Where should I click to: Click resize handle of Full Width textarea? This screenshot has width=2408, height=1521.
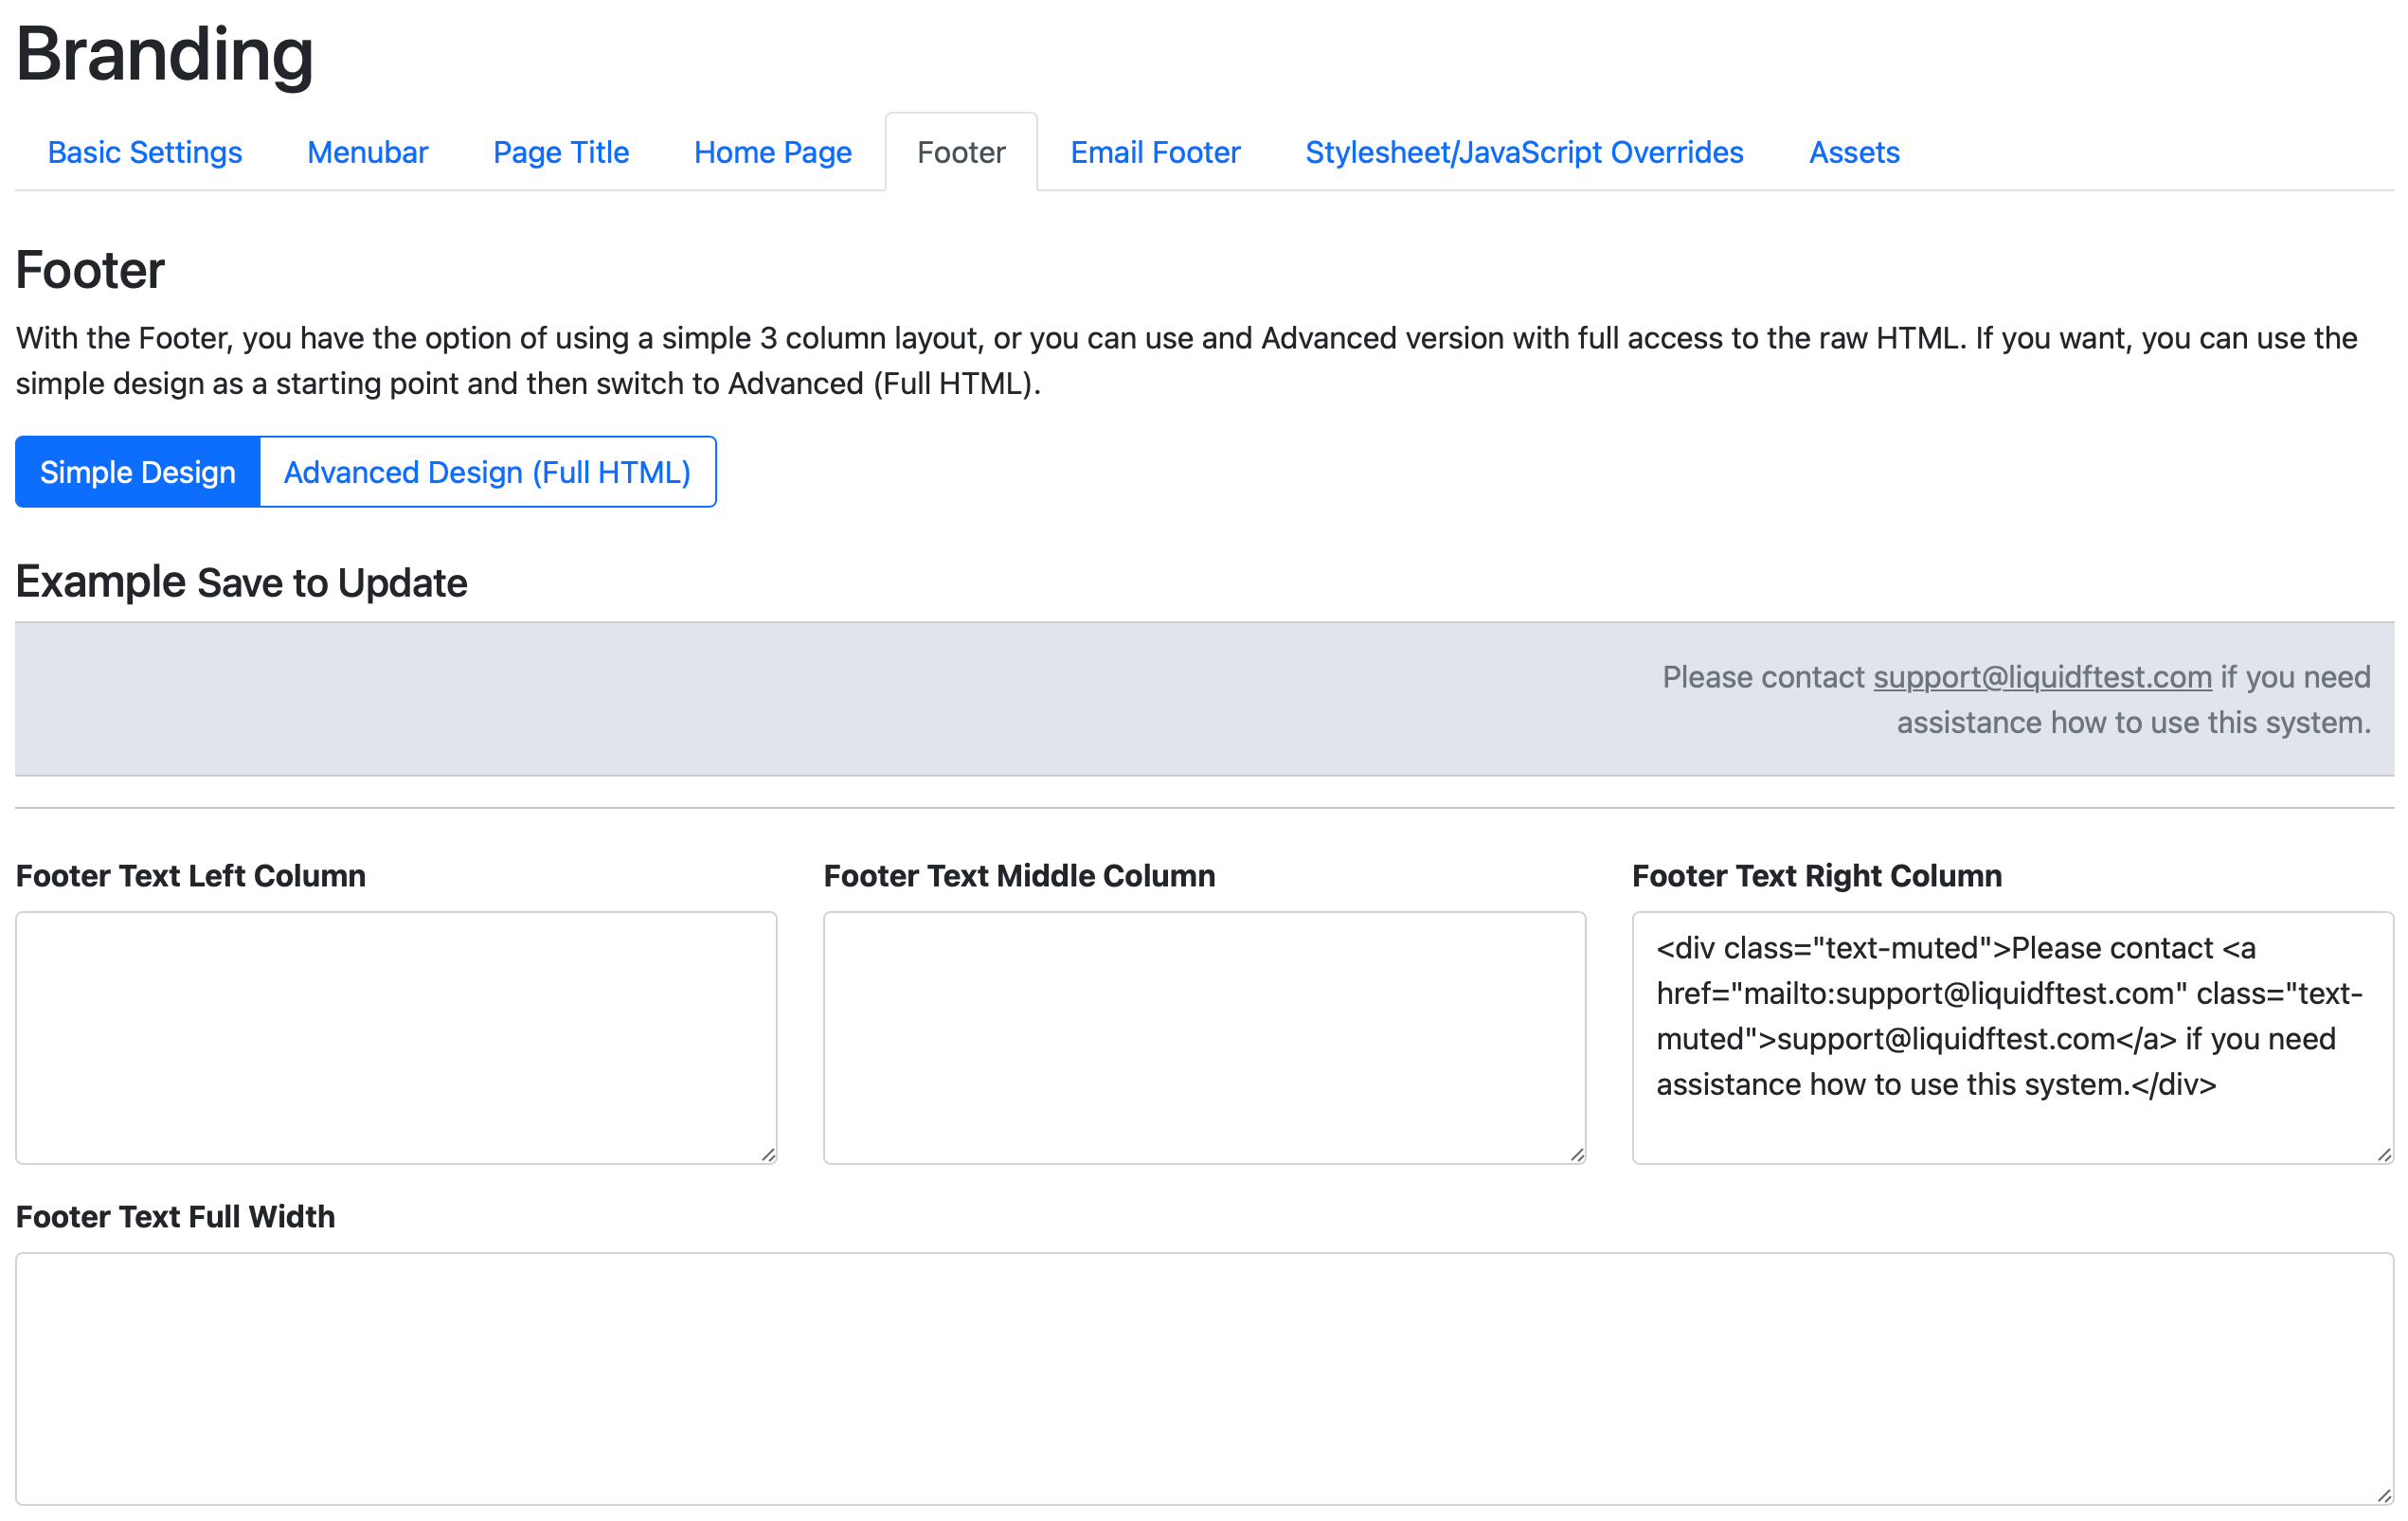tap(2384, 1496)
